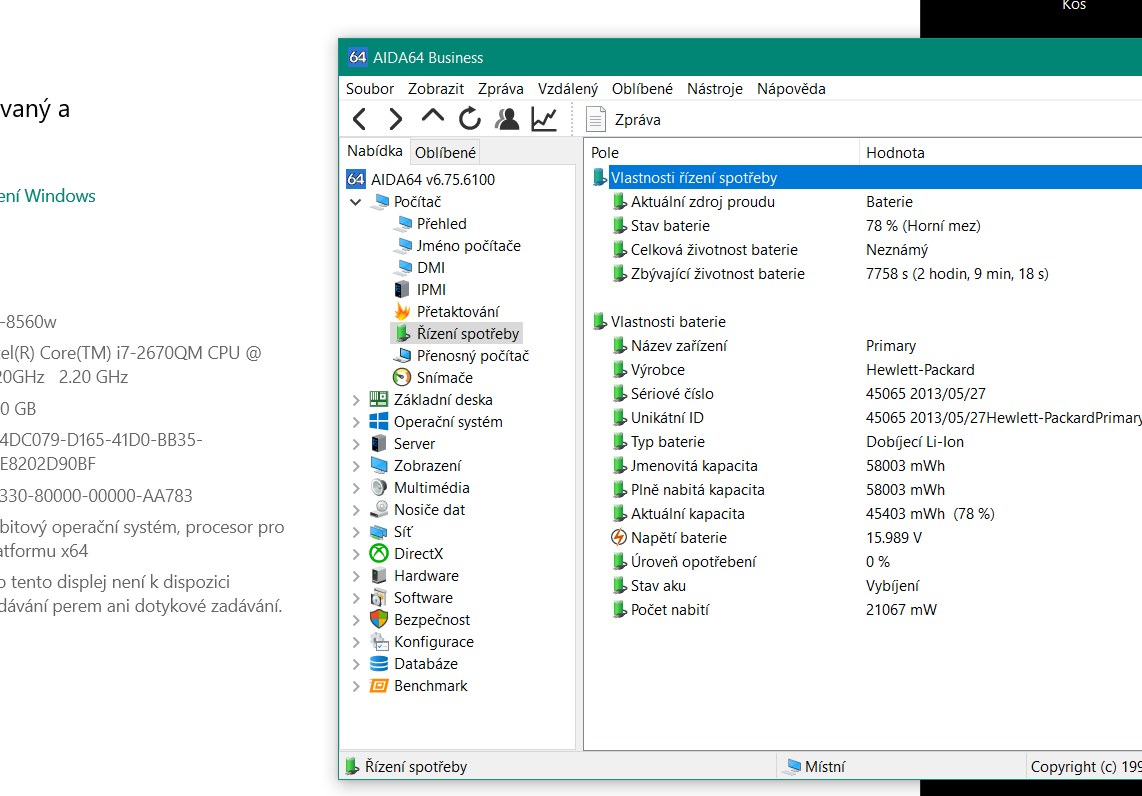Select Přenosný počítač in the tree

[x=472, y=356]
